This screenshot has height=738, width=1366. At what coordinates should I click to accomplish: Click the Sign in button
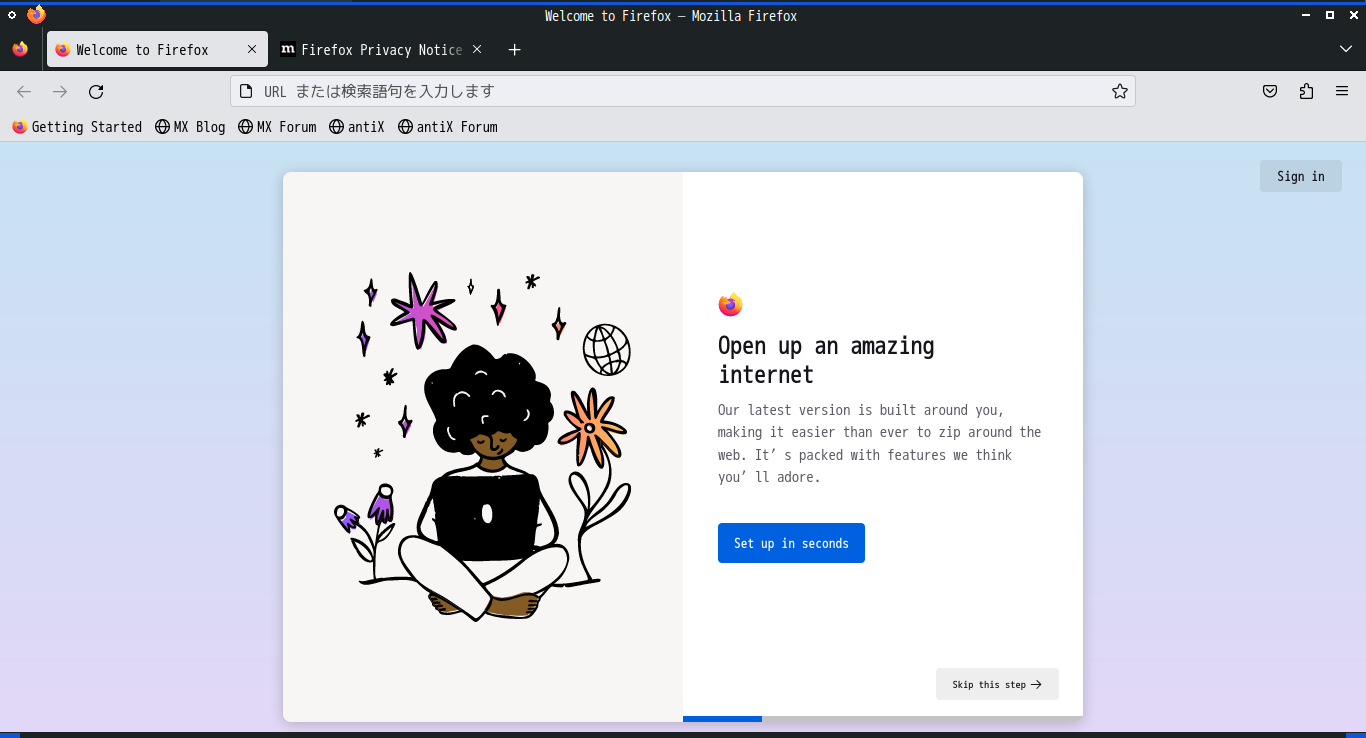pos(1300,176)
